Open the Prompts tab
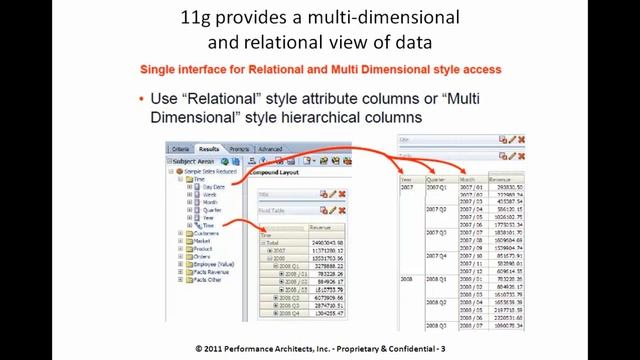640x360 pixels. pyautogui.click(x=239, y=149)
